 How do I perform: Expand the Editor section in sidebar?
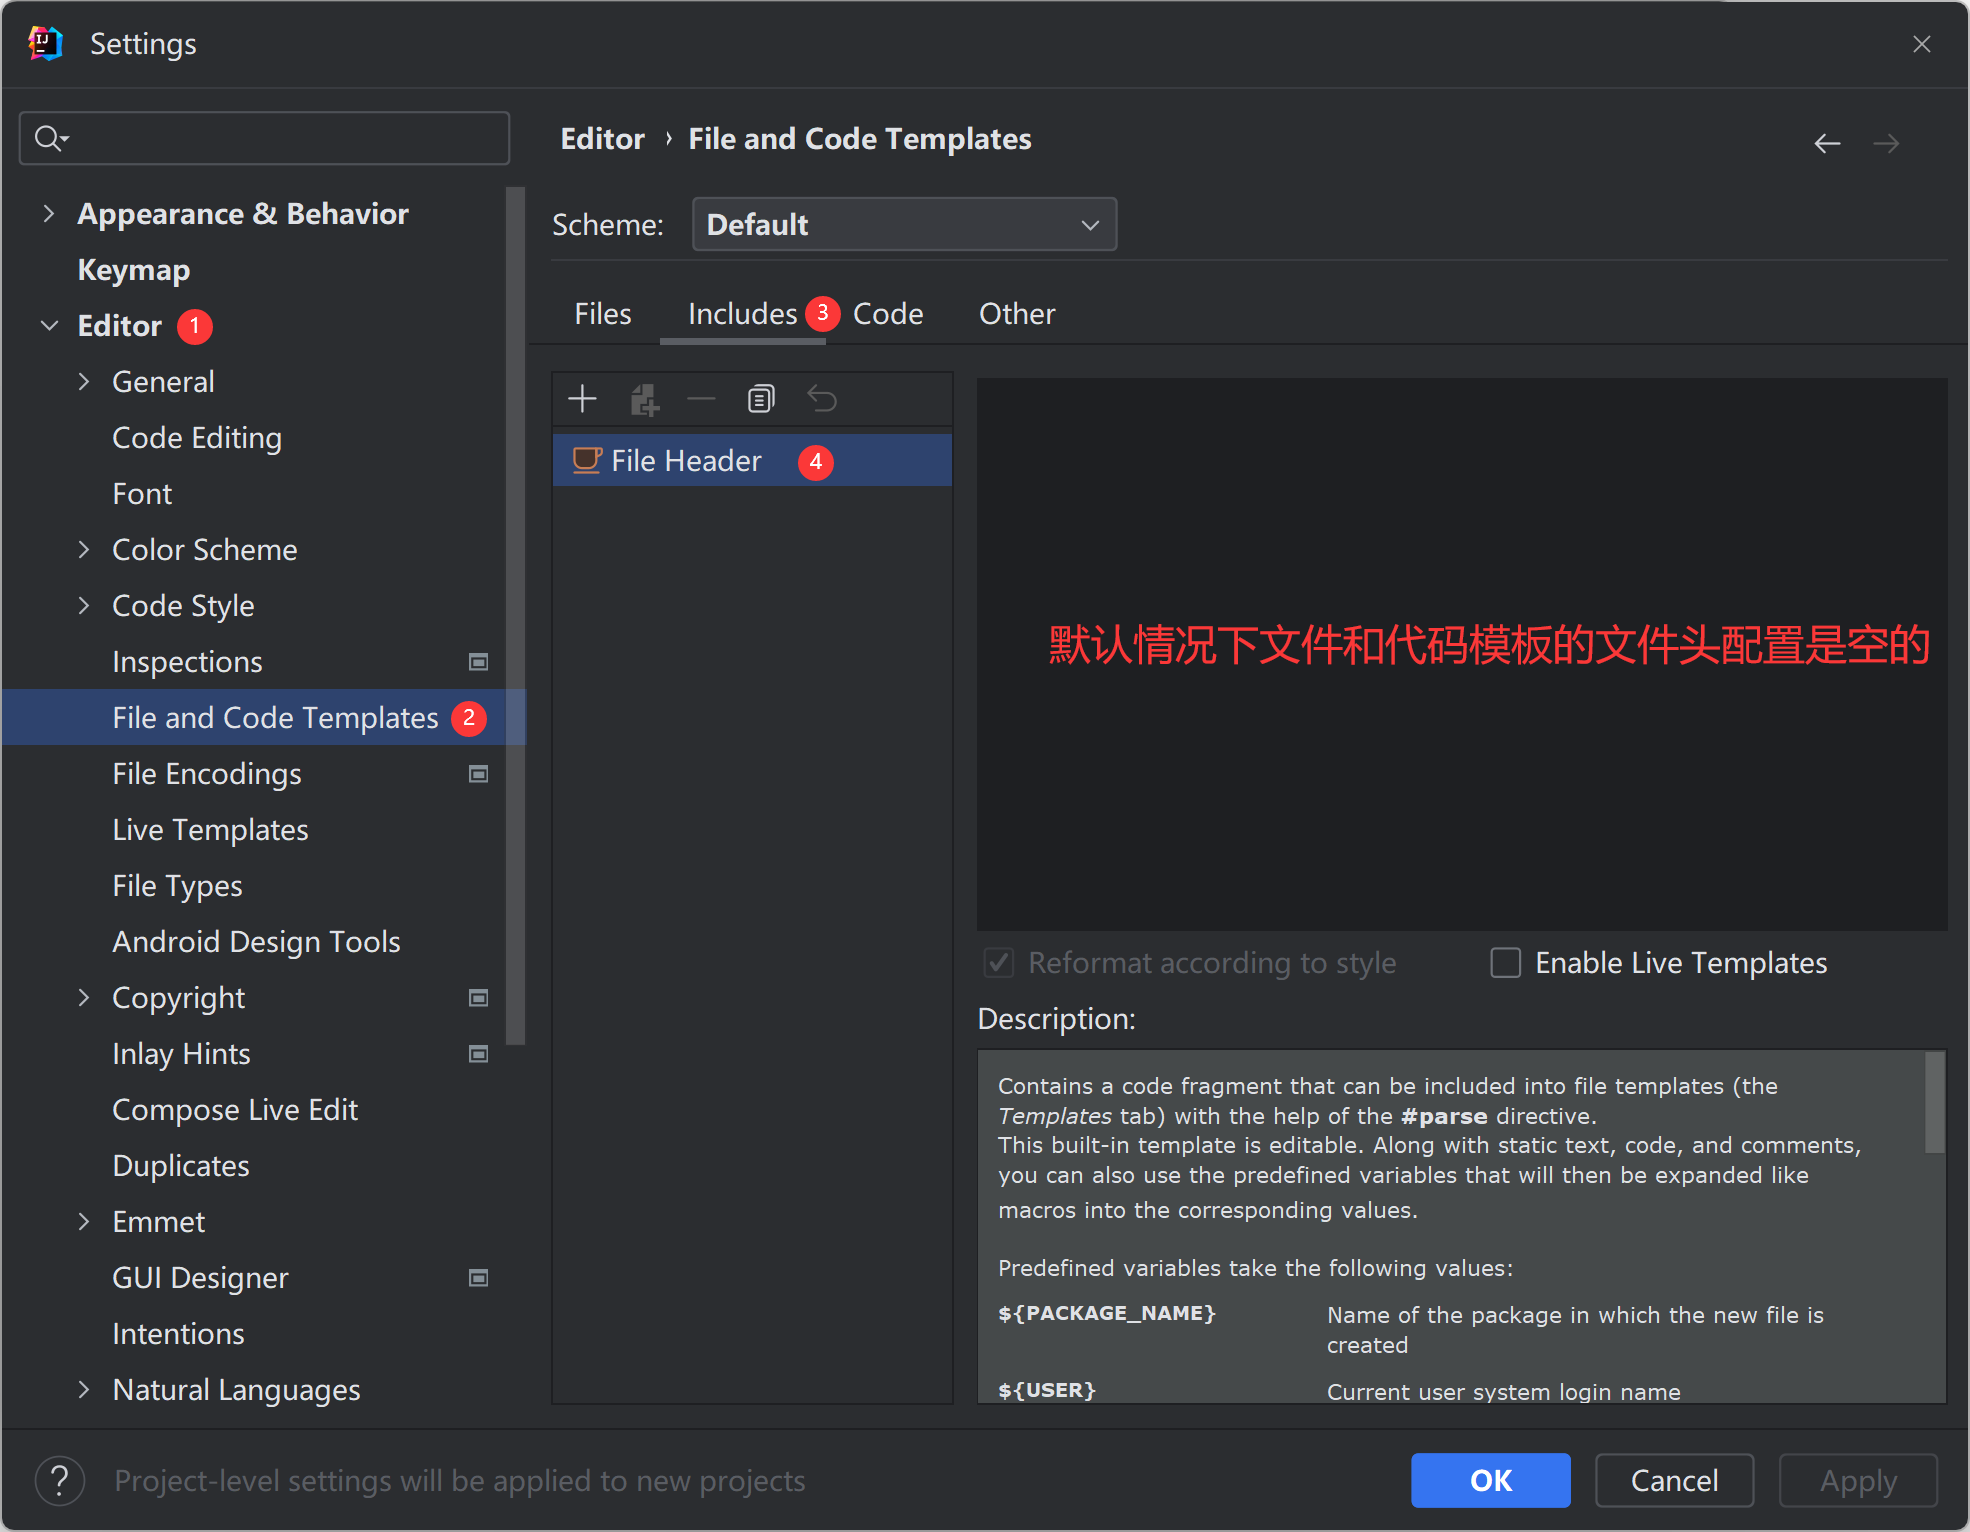pyautogui.click(x=48, y=325)
